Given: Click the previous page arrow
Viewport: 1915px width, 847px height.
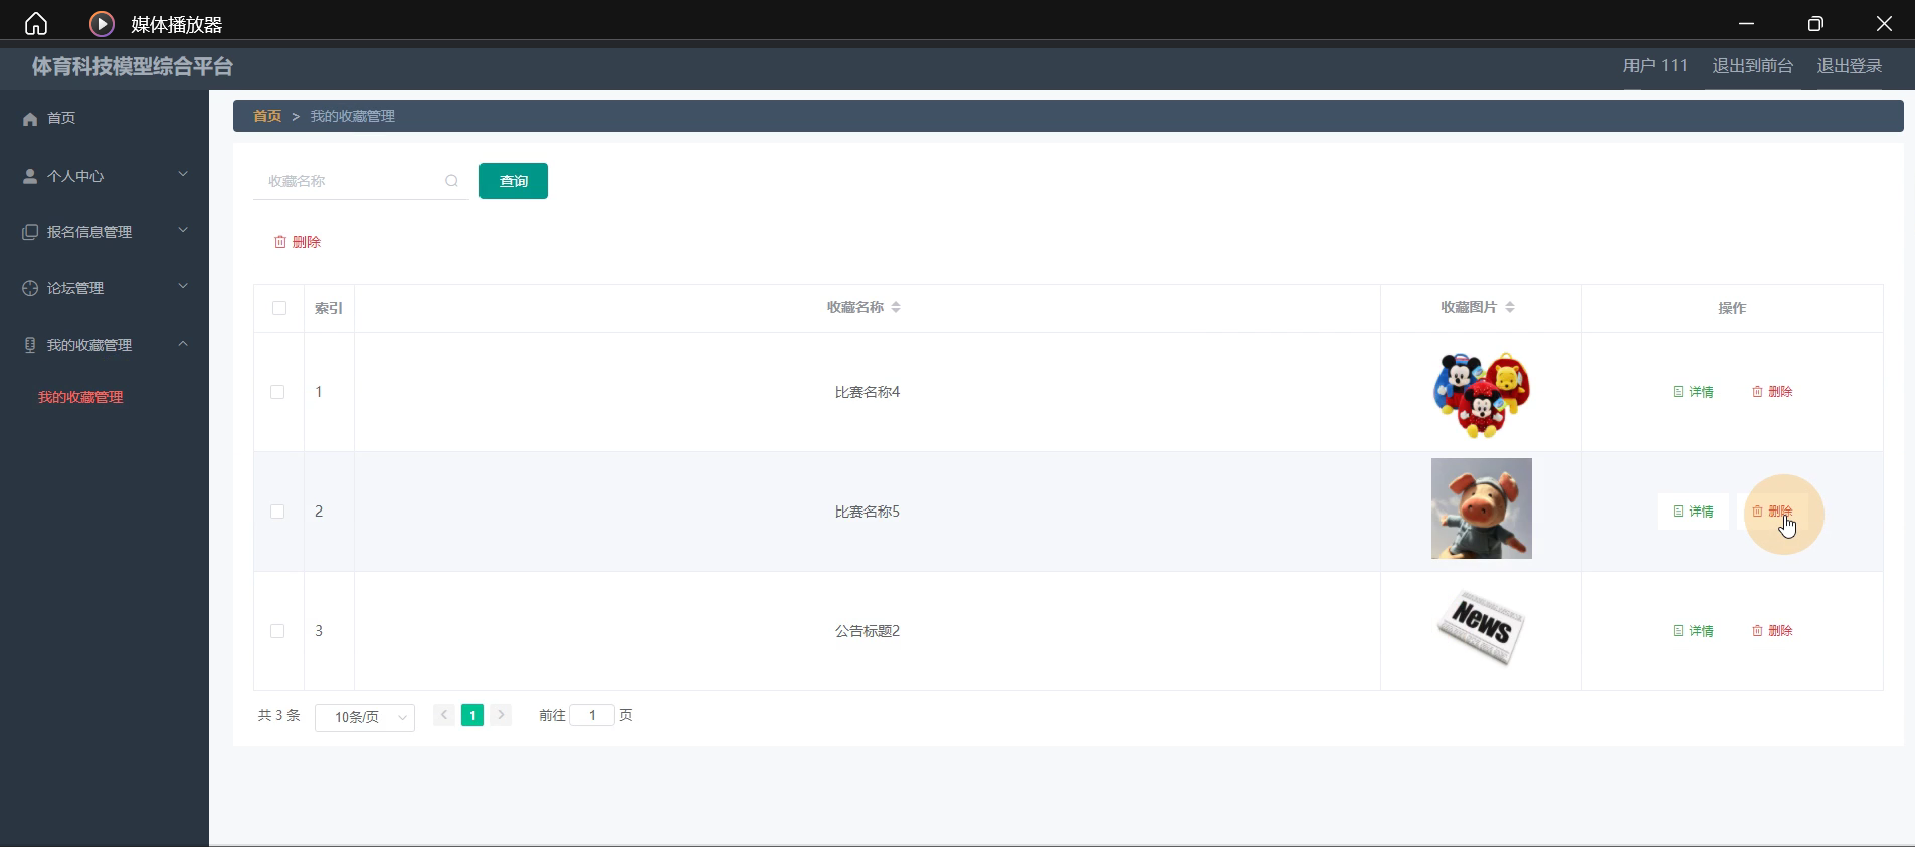Looking at the screenshot, I should coord(444,715).
